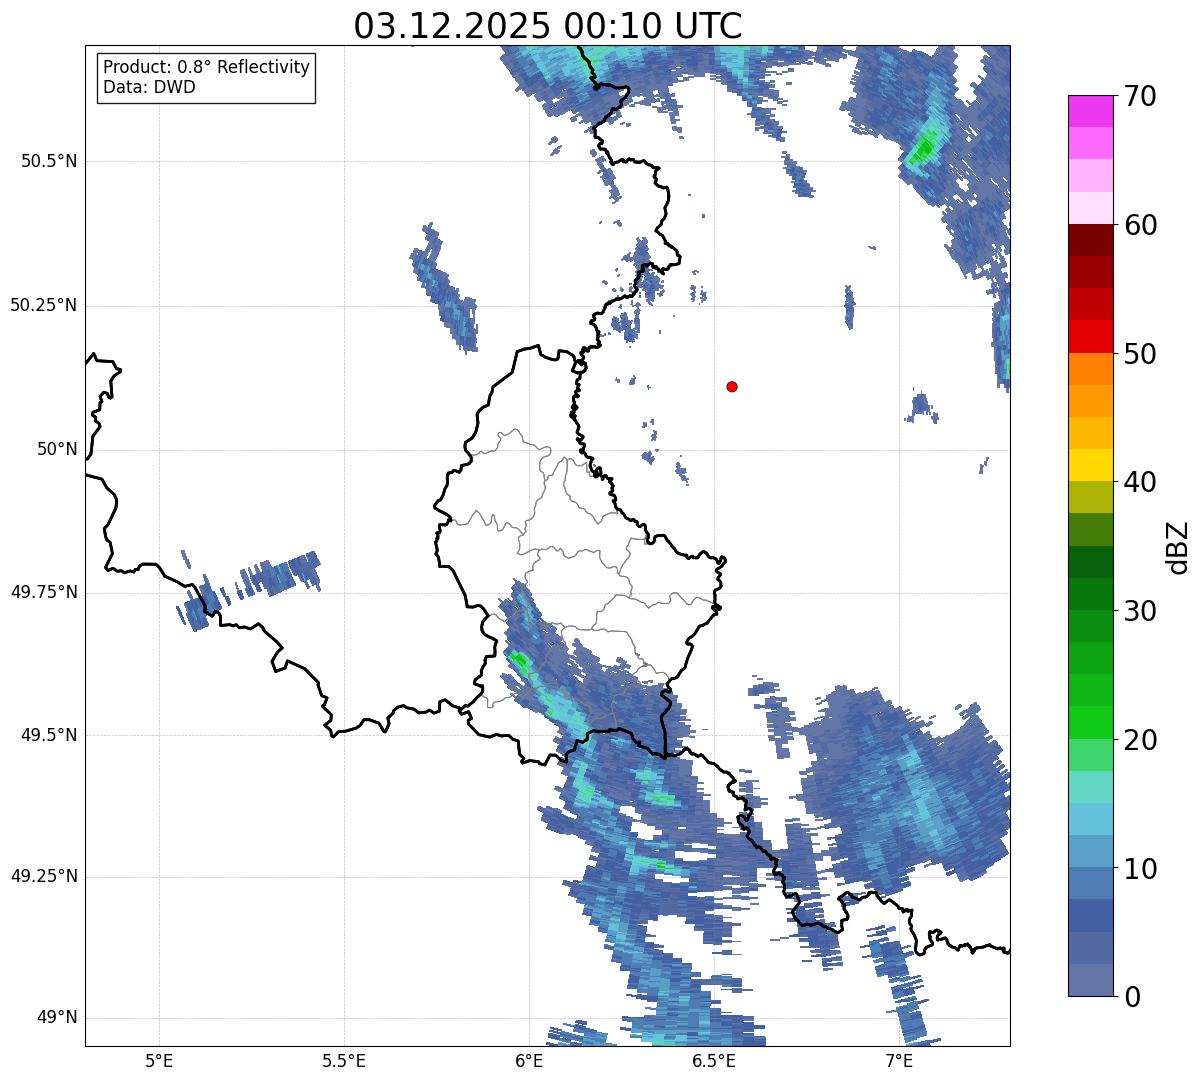Viewport: 1202px width, 1081px height.
Task: Click the green echo core in southwest Luxembourg
Action: pos(519,660)
